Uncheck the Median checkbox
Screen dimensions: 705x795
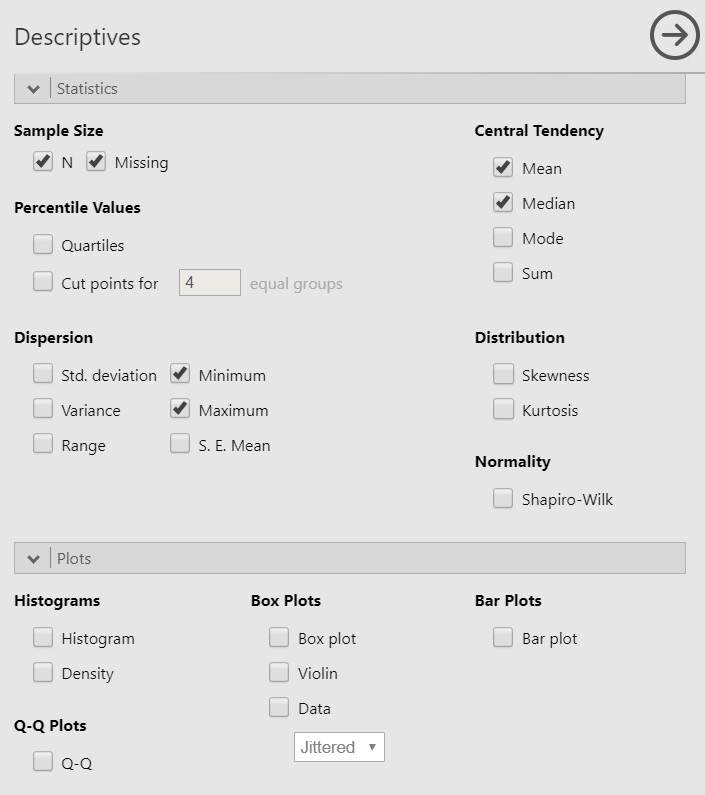point(503,202)
